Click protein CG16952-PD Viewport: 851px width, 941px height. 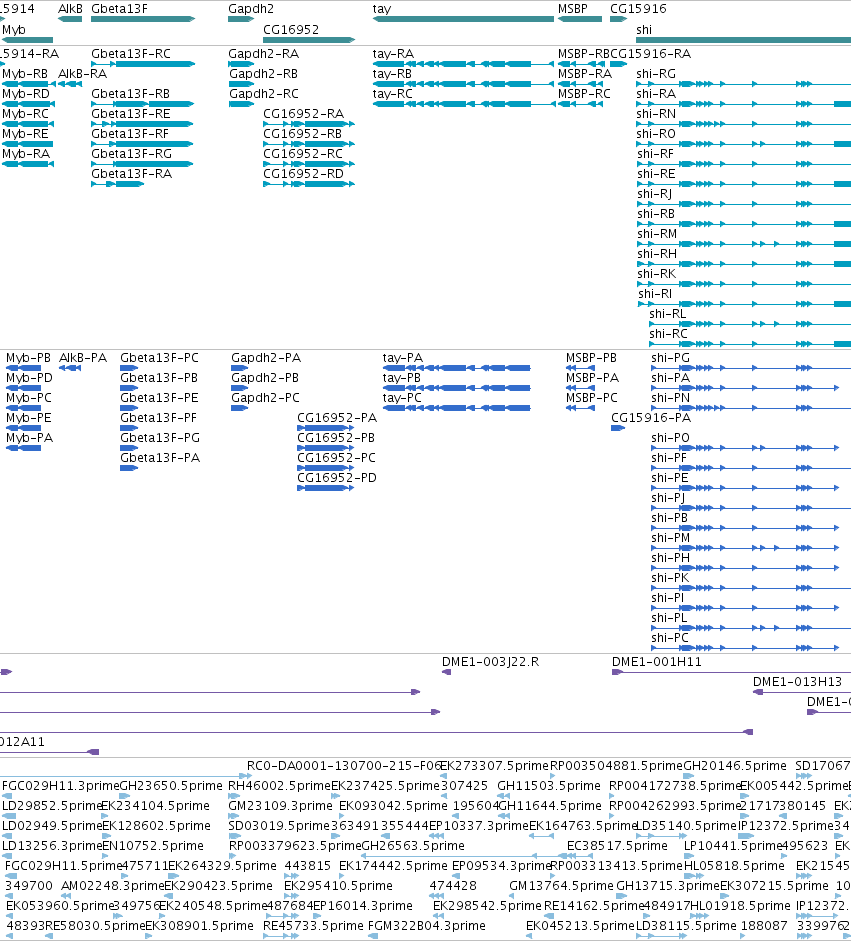tap(325, 488)
